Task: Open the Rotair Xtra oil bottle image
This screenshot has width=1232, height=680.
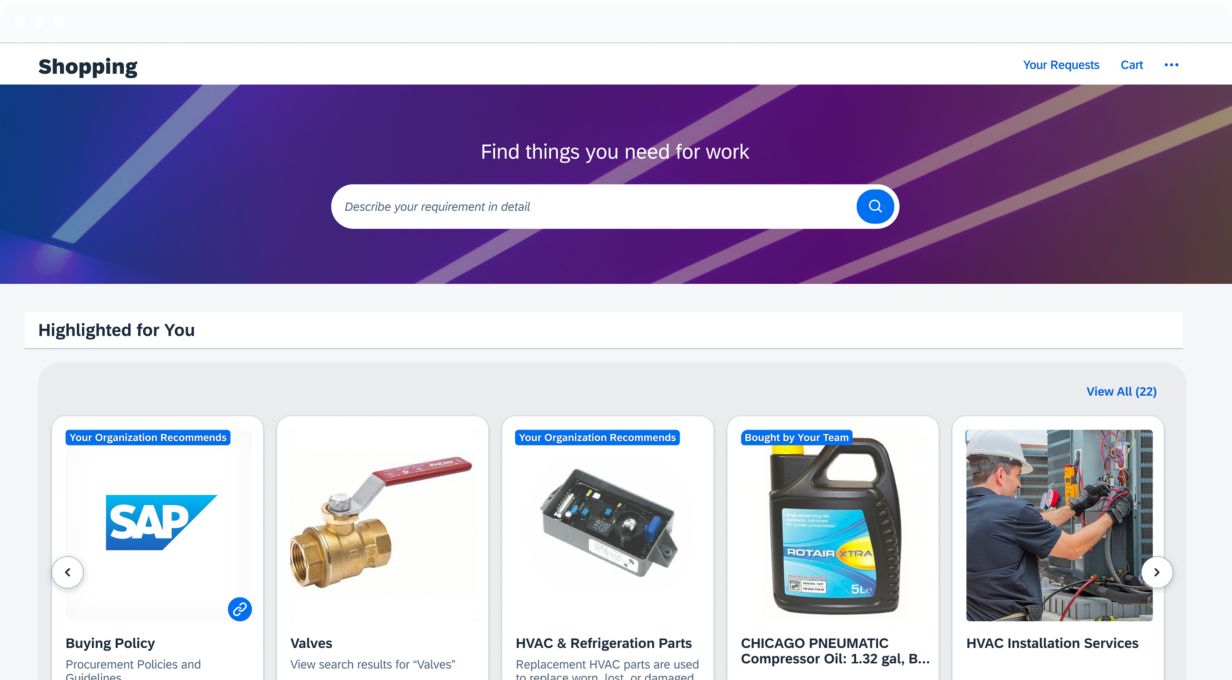Action: tap(833, 525)
